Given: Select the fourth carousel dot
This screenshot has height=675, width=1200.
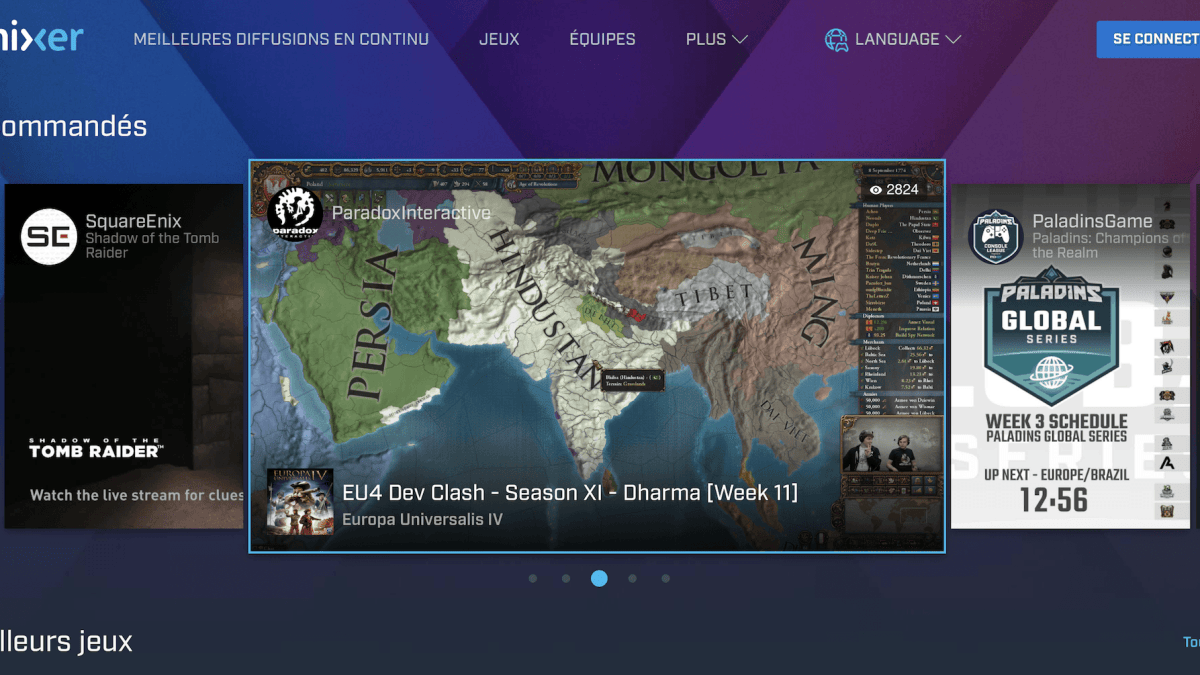Looking at the screenshot, I should click(632, 578).
